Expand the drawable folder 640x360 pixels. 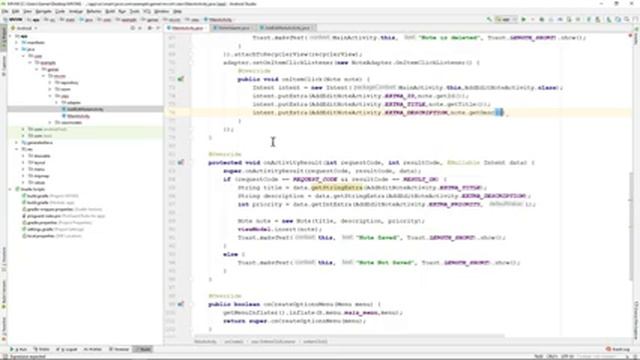[x=24, y=156]
